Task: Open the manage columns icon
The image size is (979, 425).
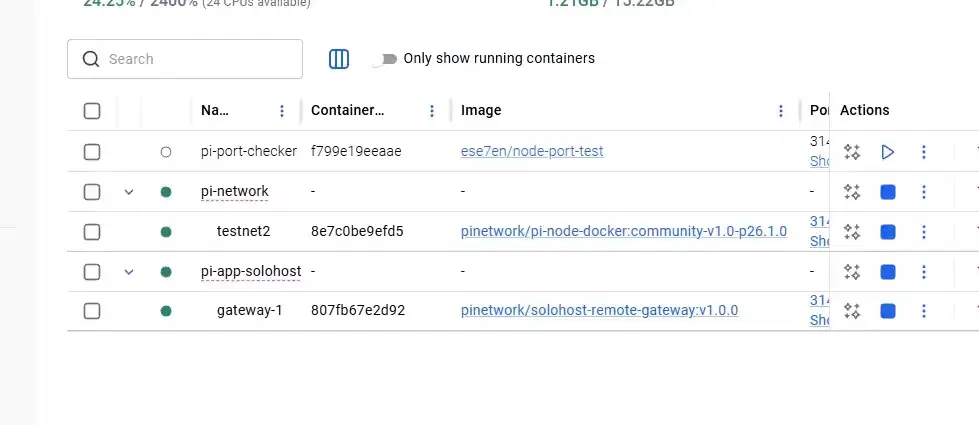Action: [x=339, y=59]
